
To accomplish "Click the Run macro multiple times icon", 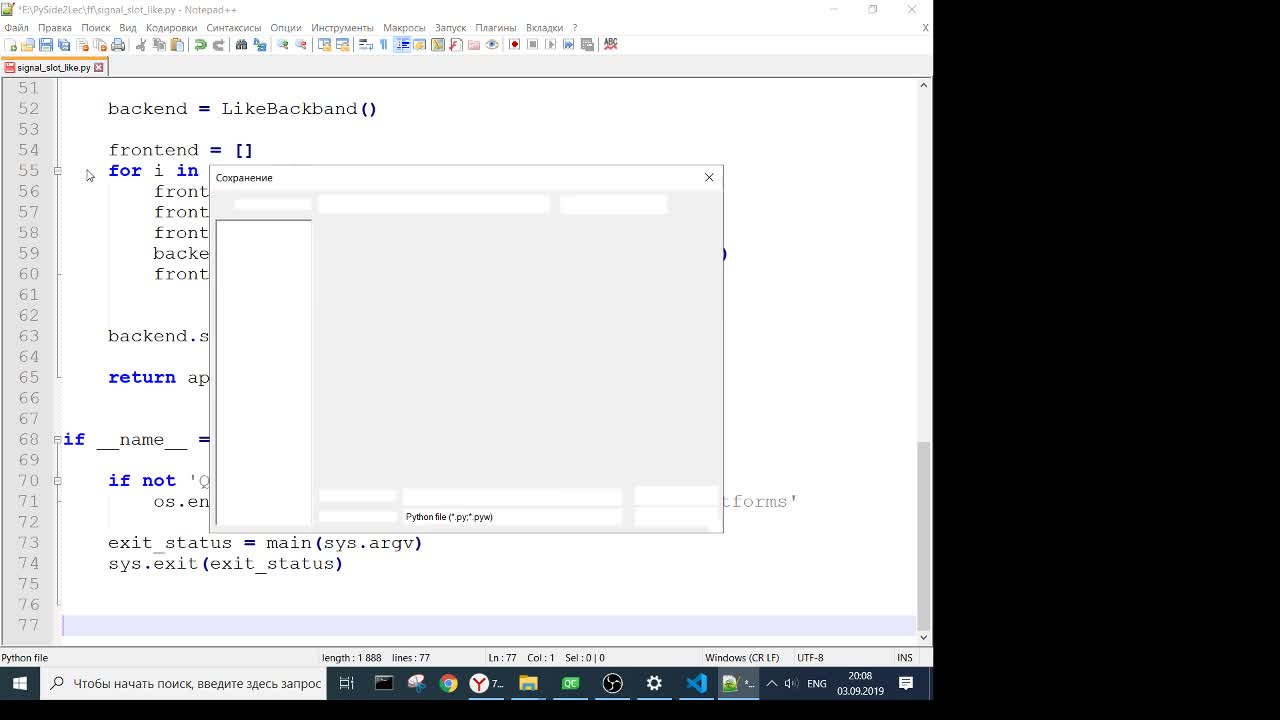I will tap(569, 44).
